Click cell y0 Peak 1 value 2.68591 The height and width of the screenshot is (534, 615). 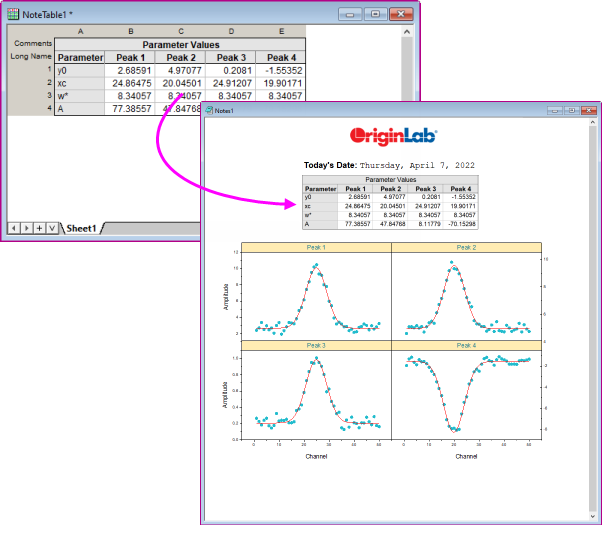click(x=130, y=70)
